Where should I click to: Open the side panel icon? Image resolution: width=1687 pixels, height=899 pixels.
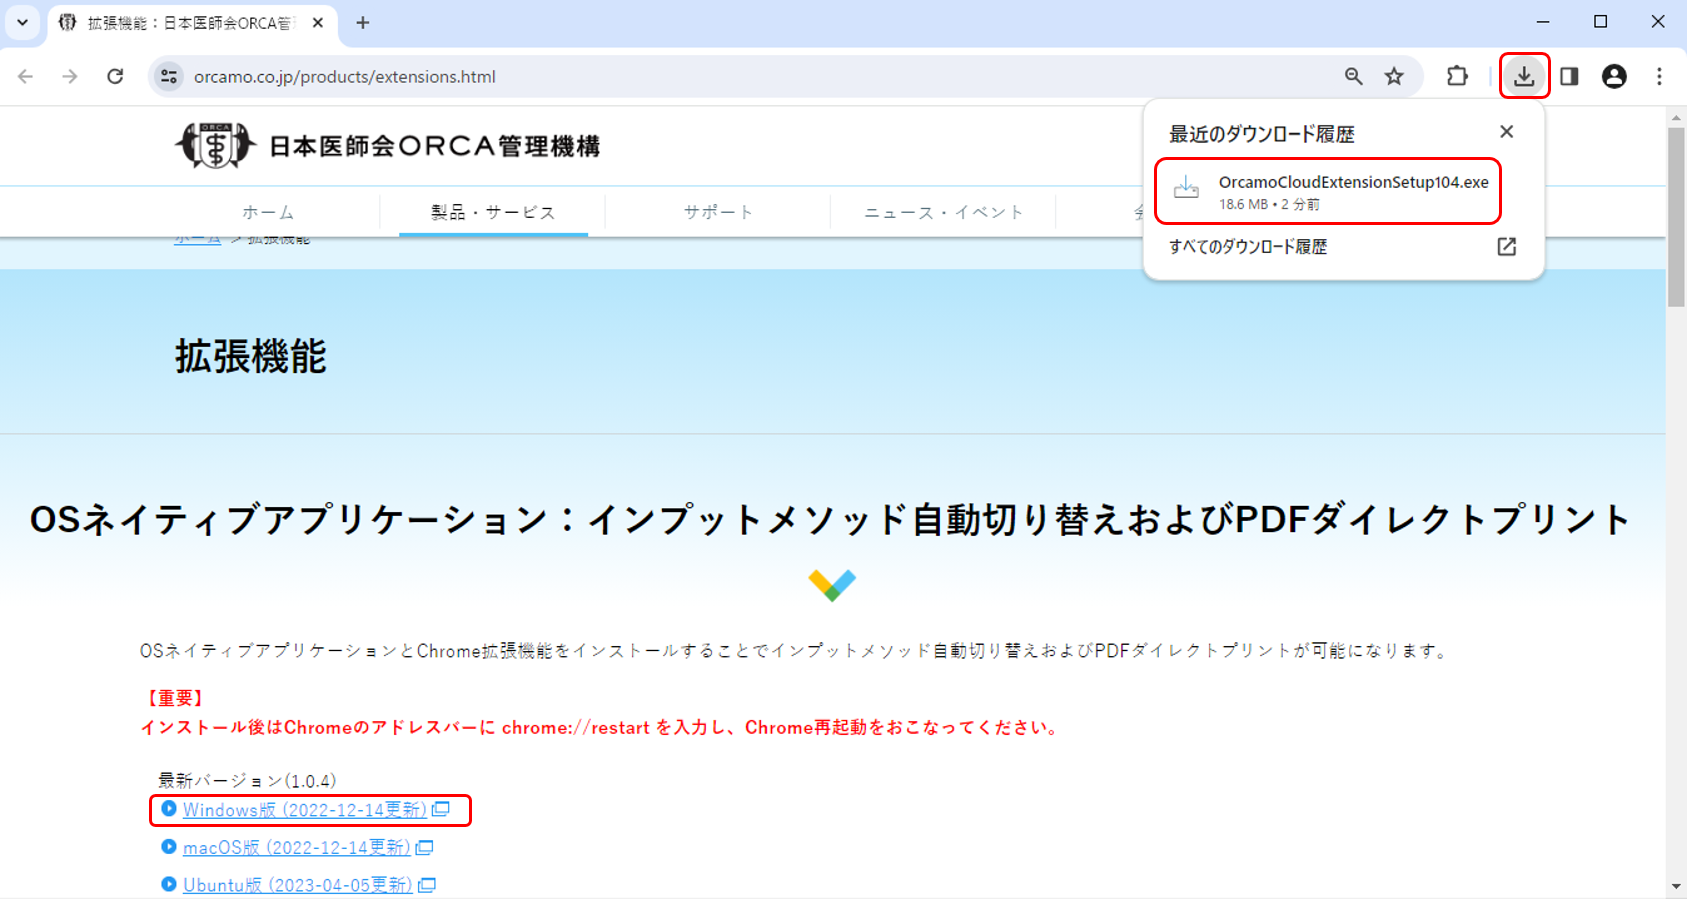(x=1569, y=76)
